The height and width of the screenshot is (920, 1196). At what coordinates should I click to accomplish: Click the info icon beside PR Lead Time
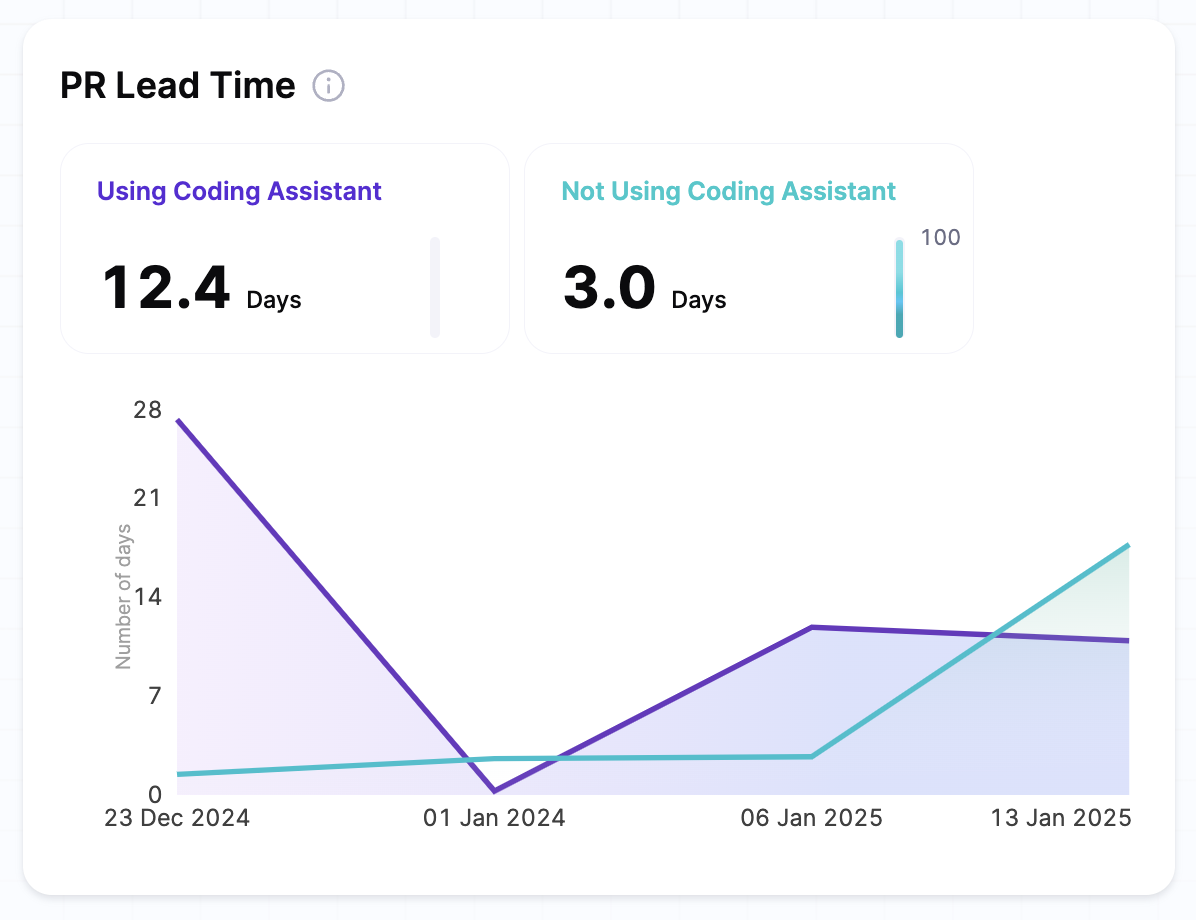[328, 87]
